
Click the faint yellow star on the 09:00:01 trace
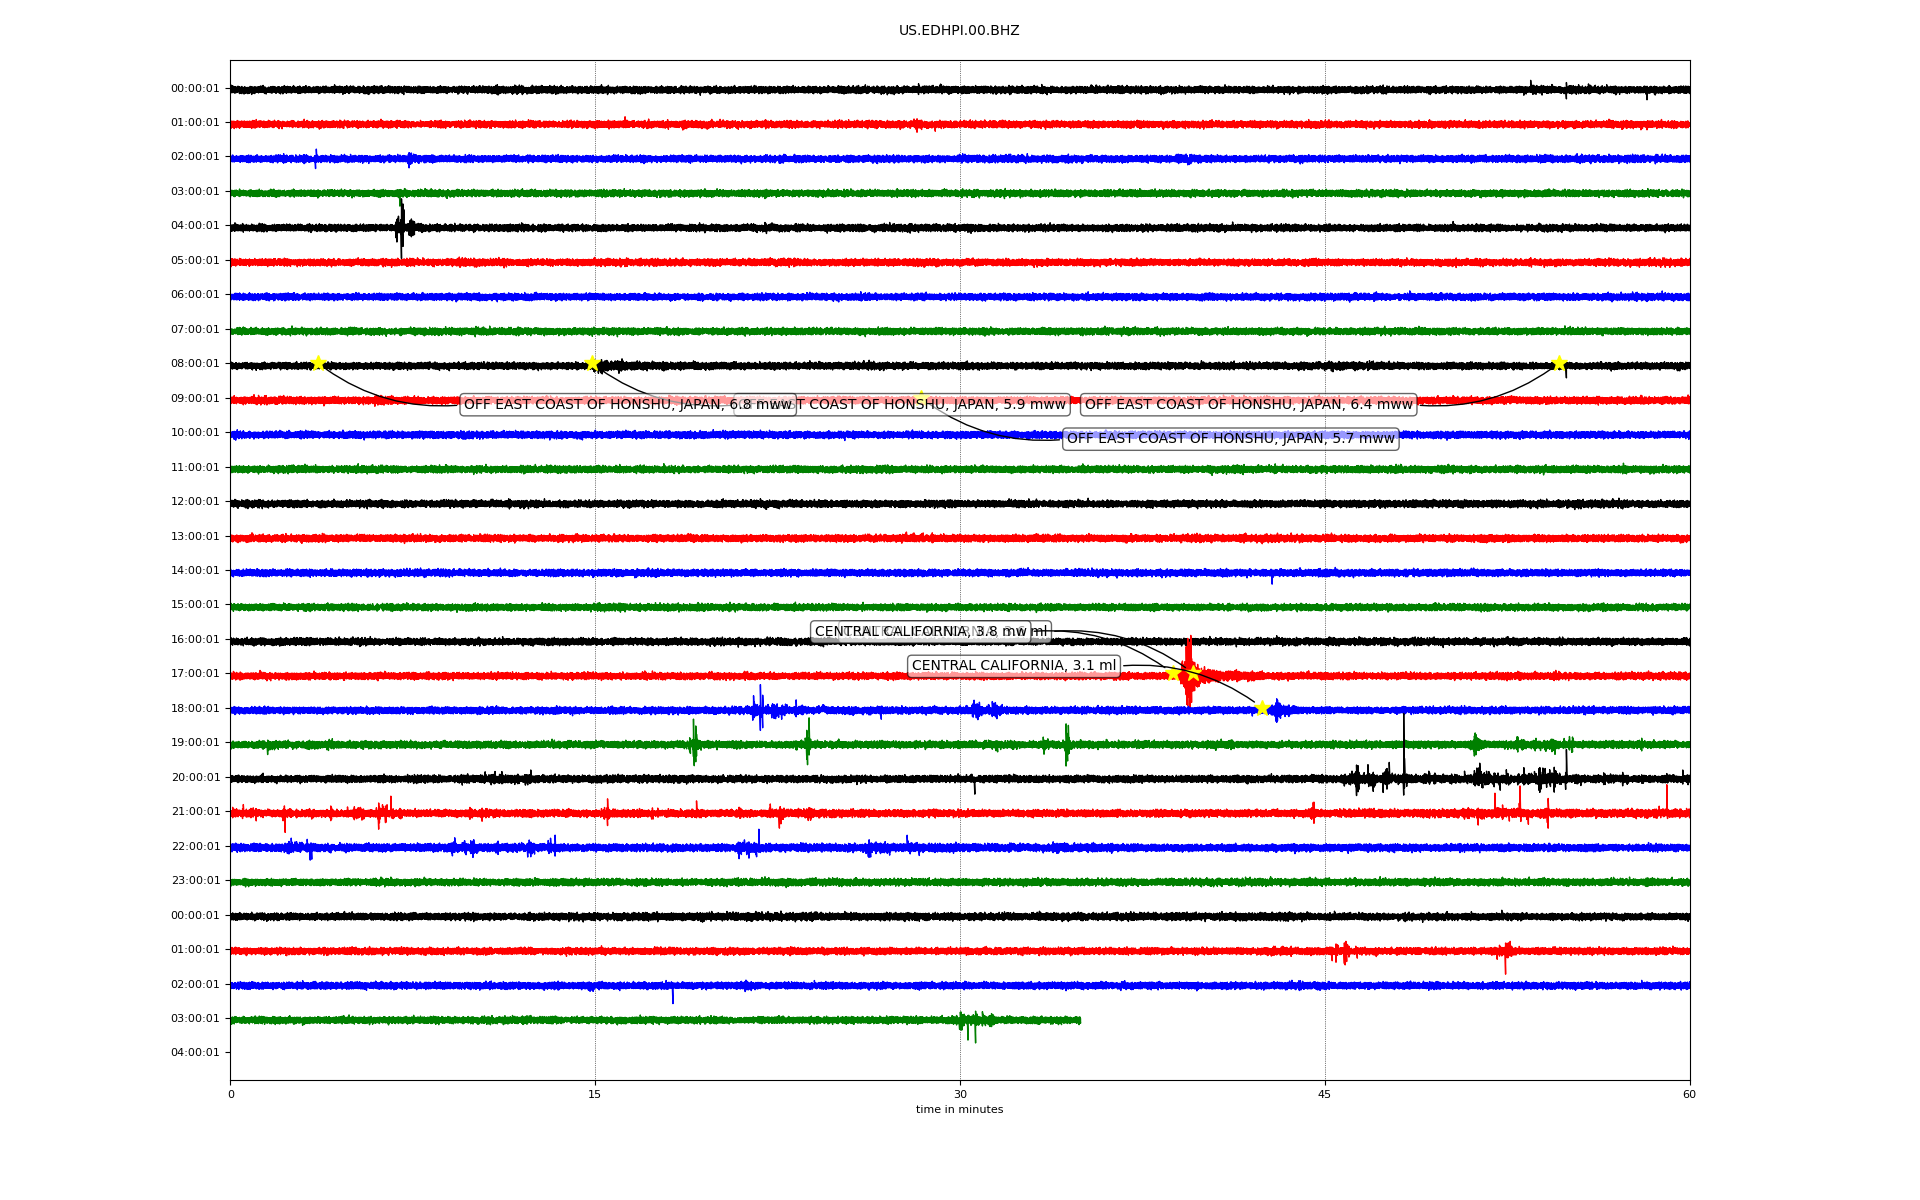(920, 397)
